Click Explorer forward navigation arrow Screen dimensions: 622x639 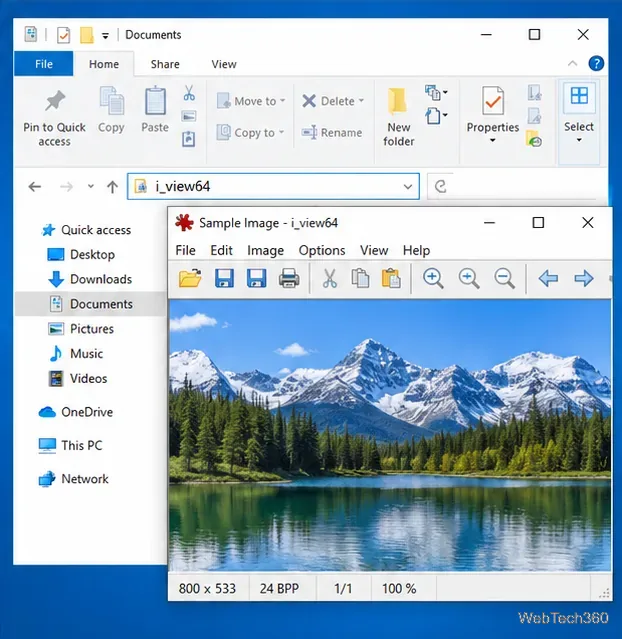[66, 187]
